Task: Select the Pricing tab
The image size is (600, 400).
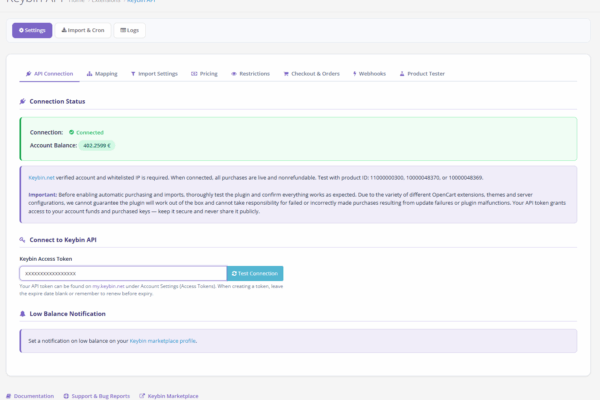Action: (x=204, y=73)
